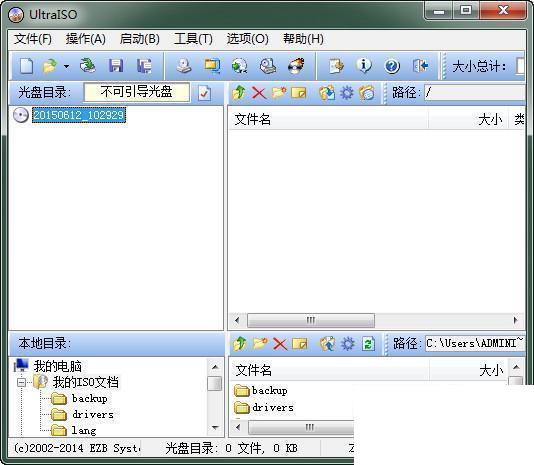Click the Burn CD image icon

pyautogui.click(x=296, y=65)
